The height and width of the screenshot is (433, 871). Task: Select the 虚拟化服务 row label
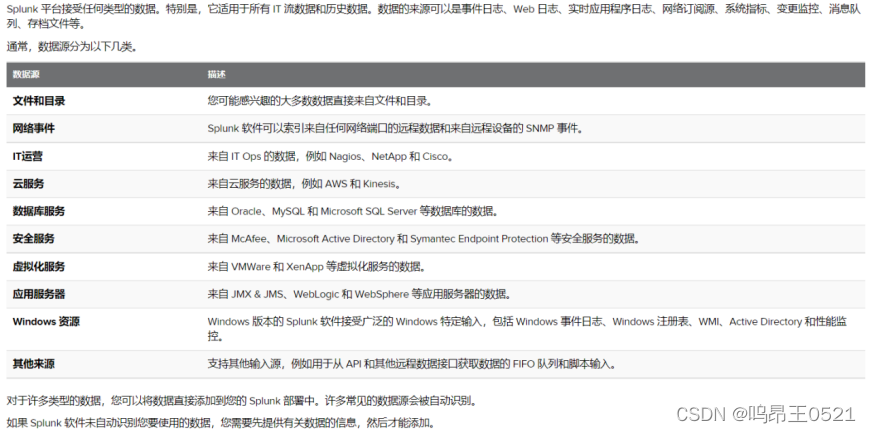[39, 266]
